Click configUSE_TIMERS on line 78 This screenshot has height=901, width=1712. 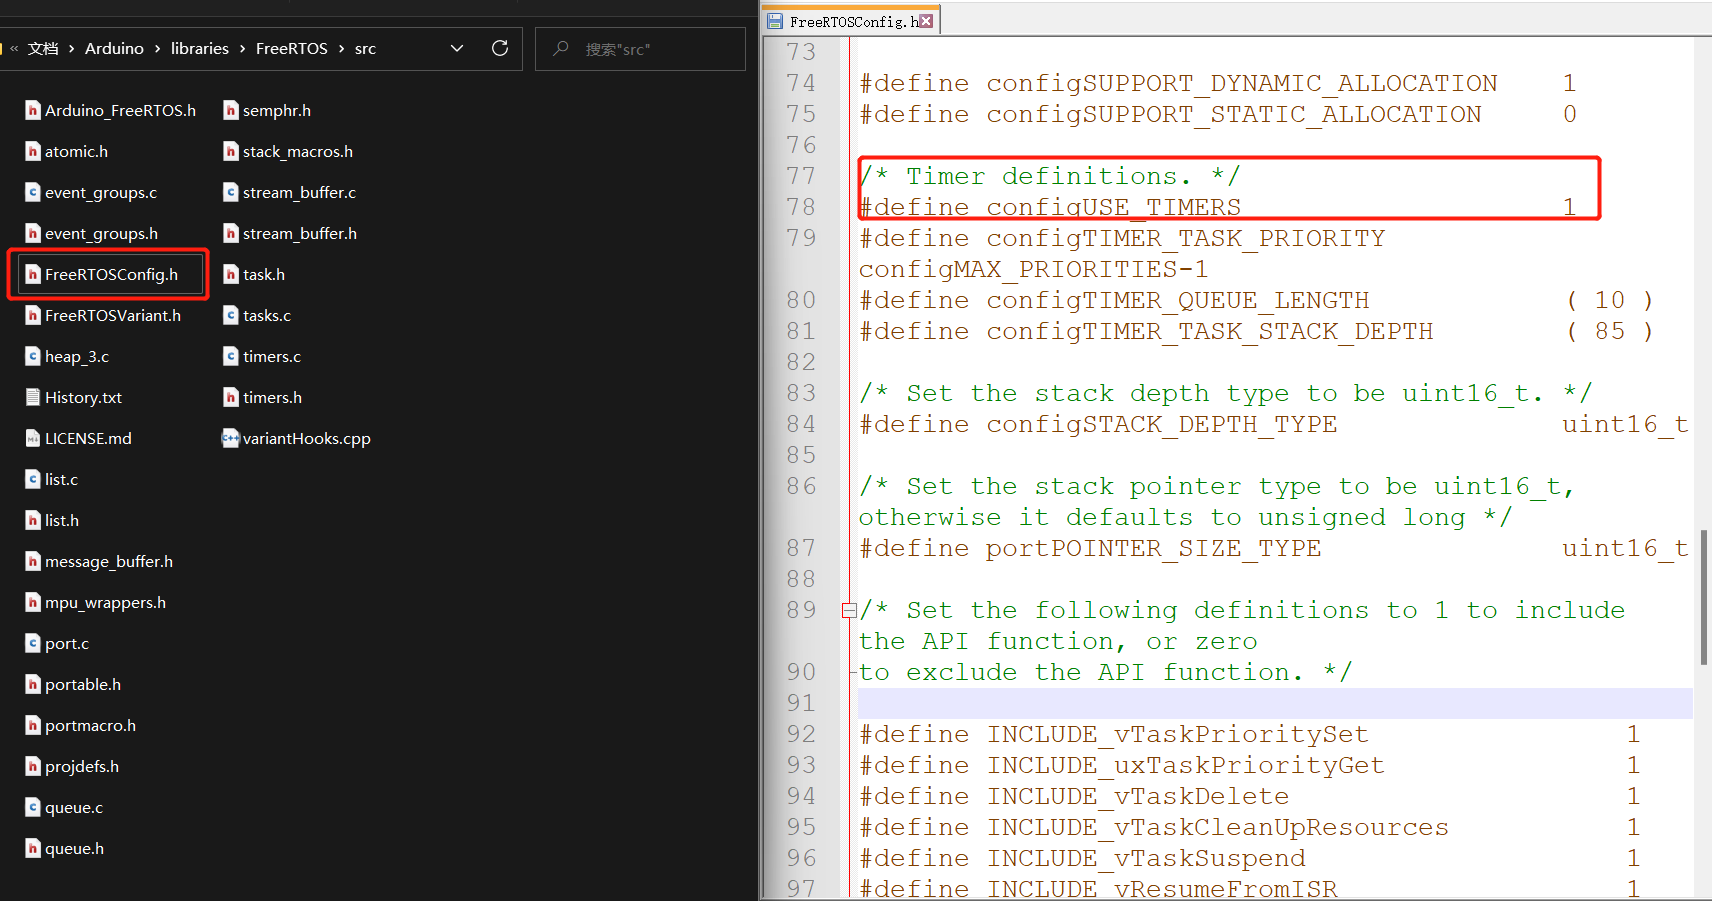1113,207
